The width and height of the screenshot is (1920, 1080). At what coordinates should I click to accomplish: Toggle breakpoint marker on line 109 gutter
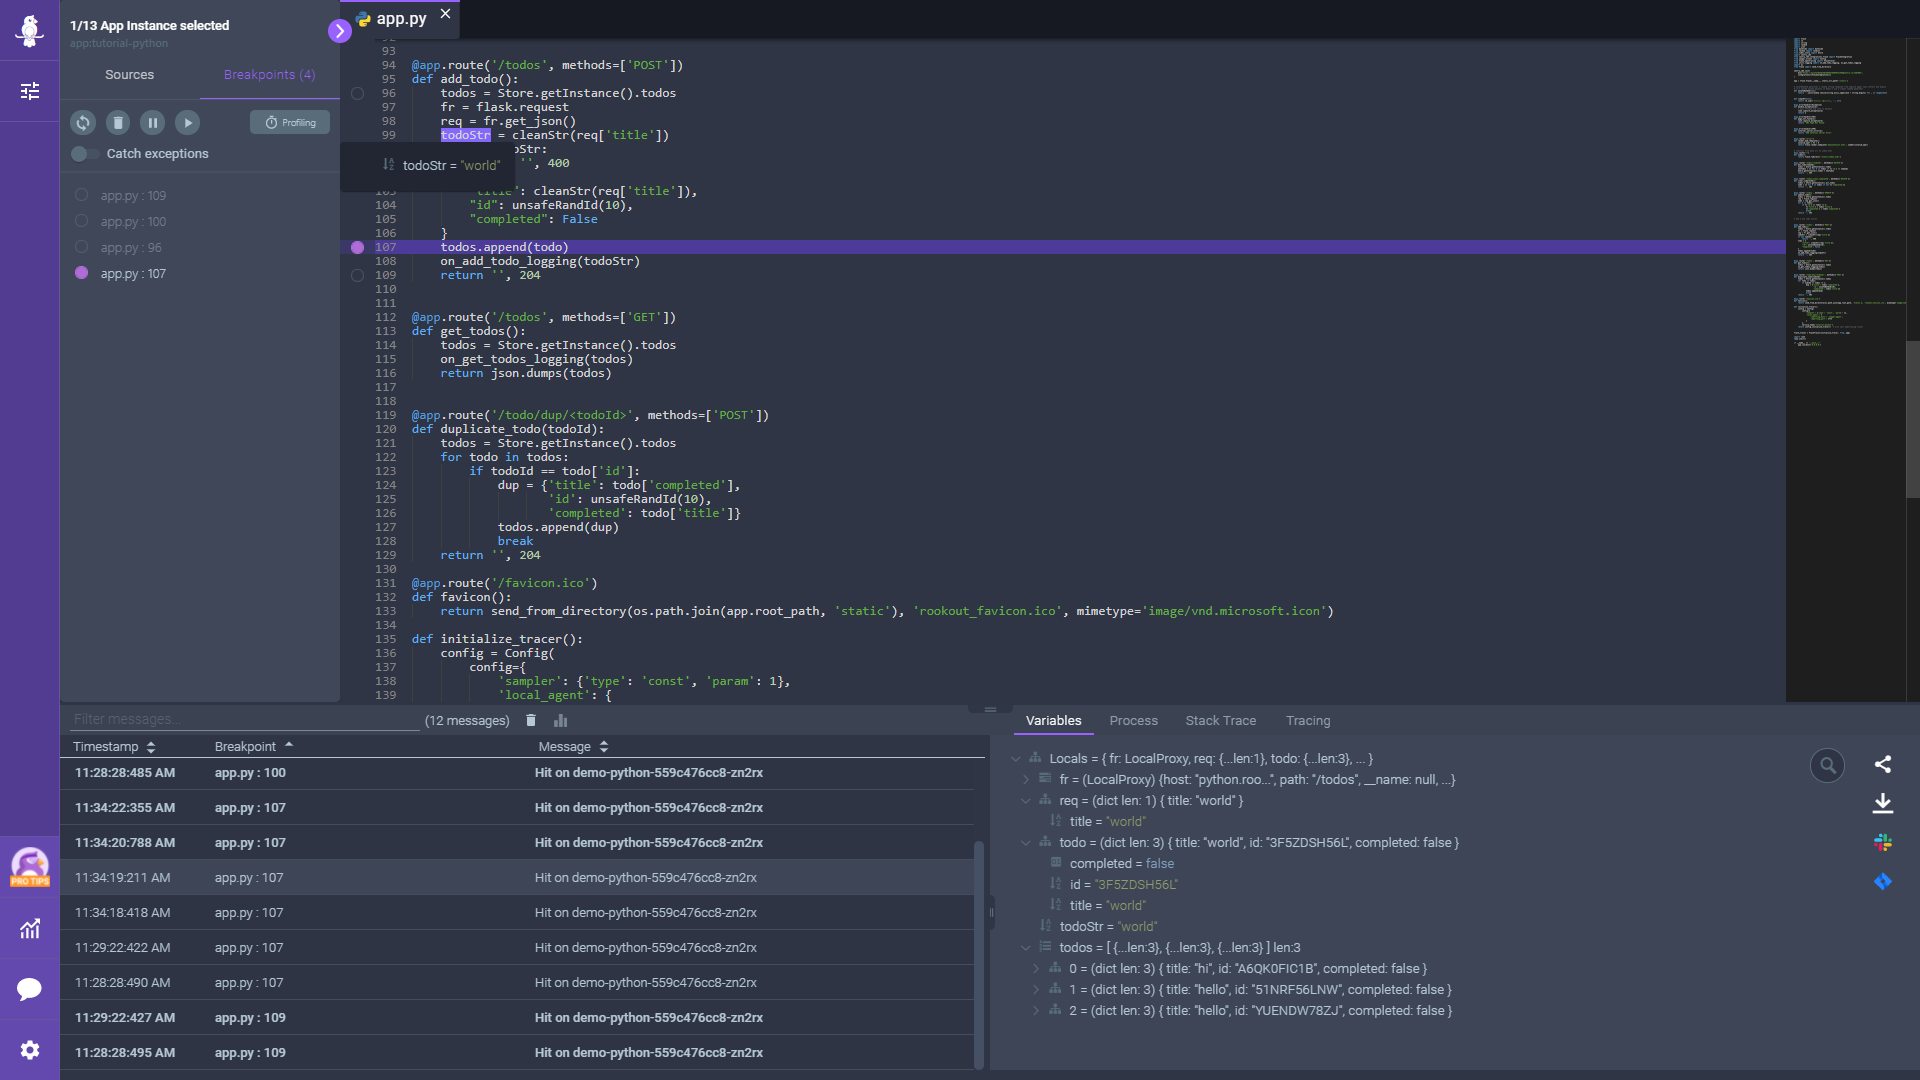coord(357,276)
